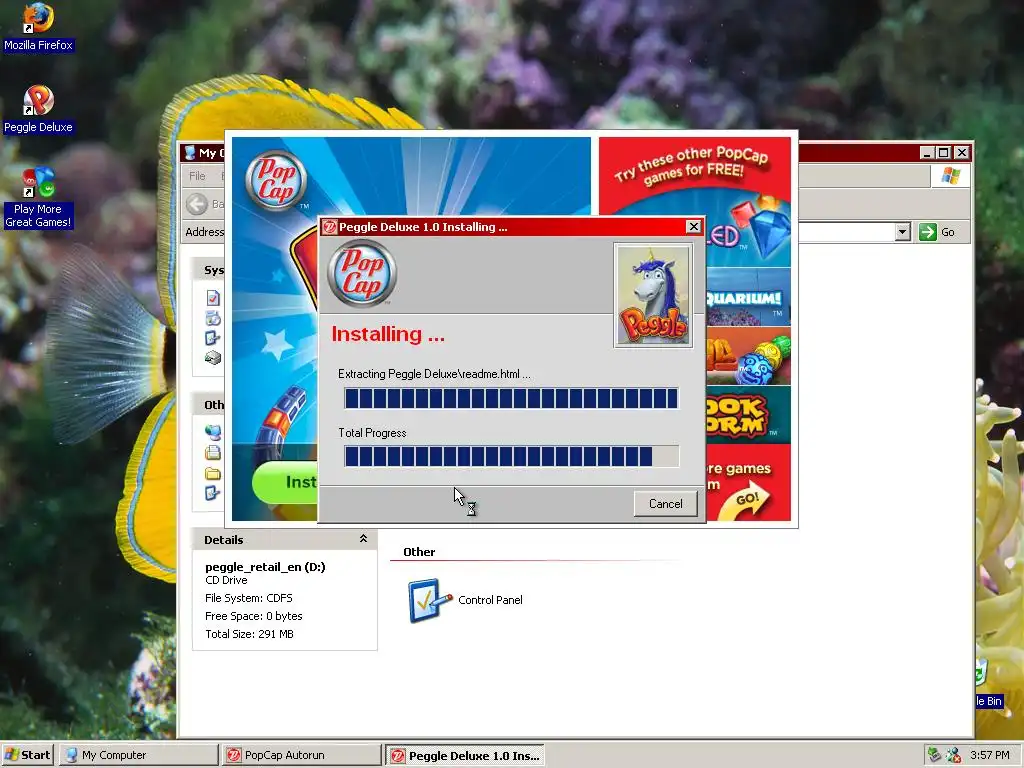
Task: Open the address bar dropdown in My Computer
Action: click(x=903, y=232)
